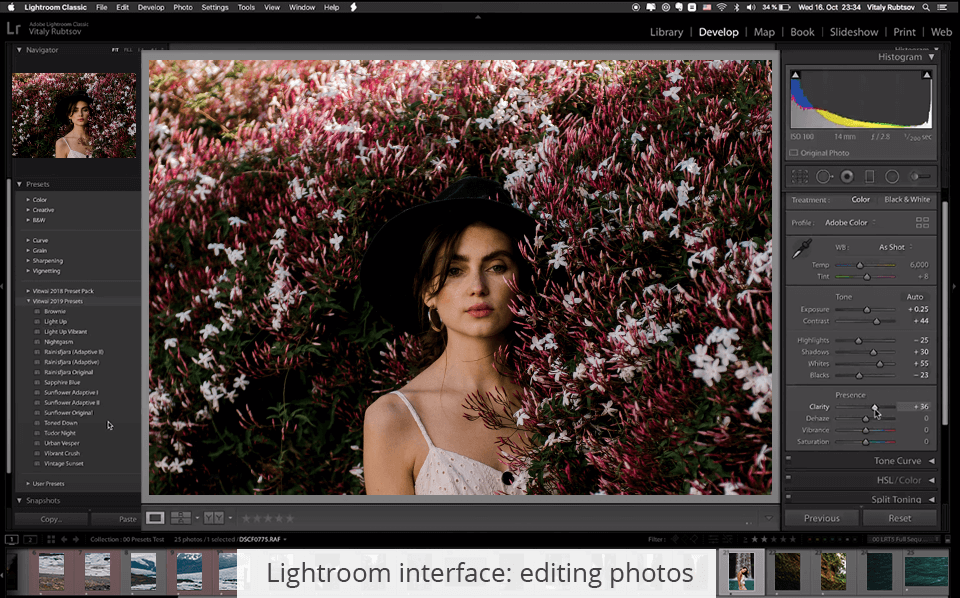Select Color treatment

pos(860,200)
